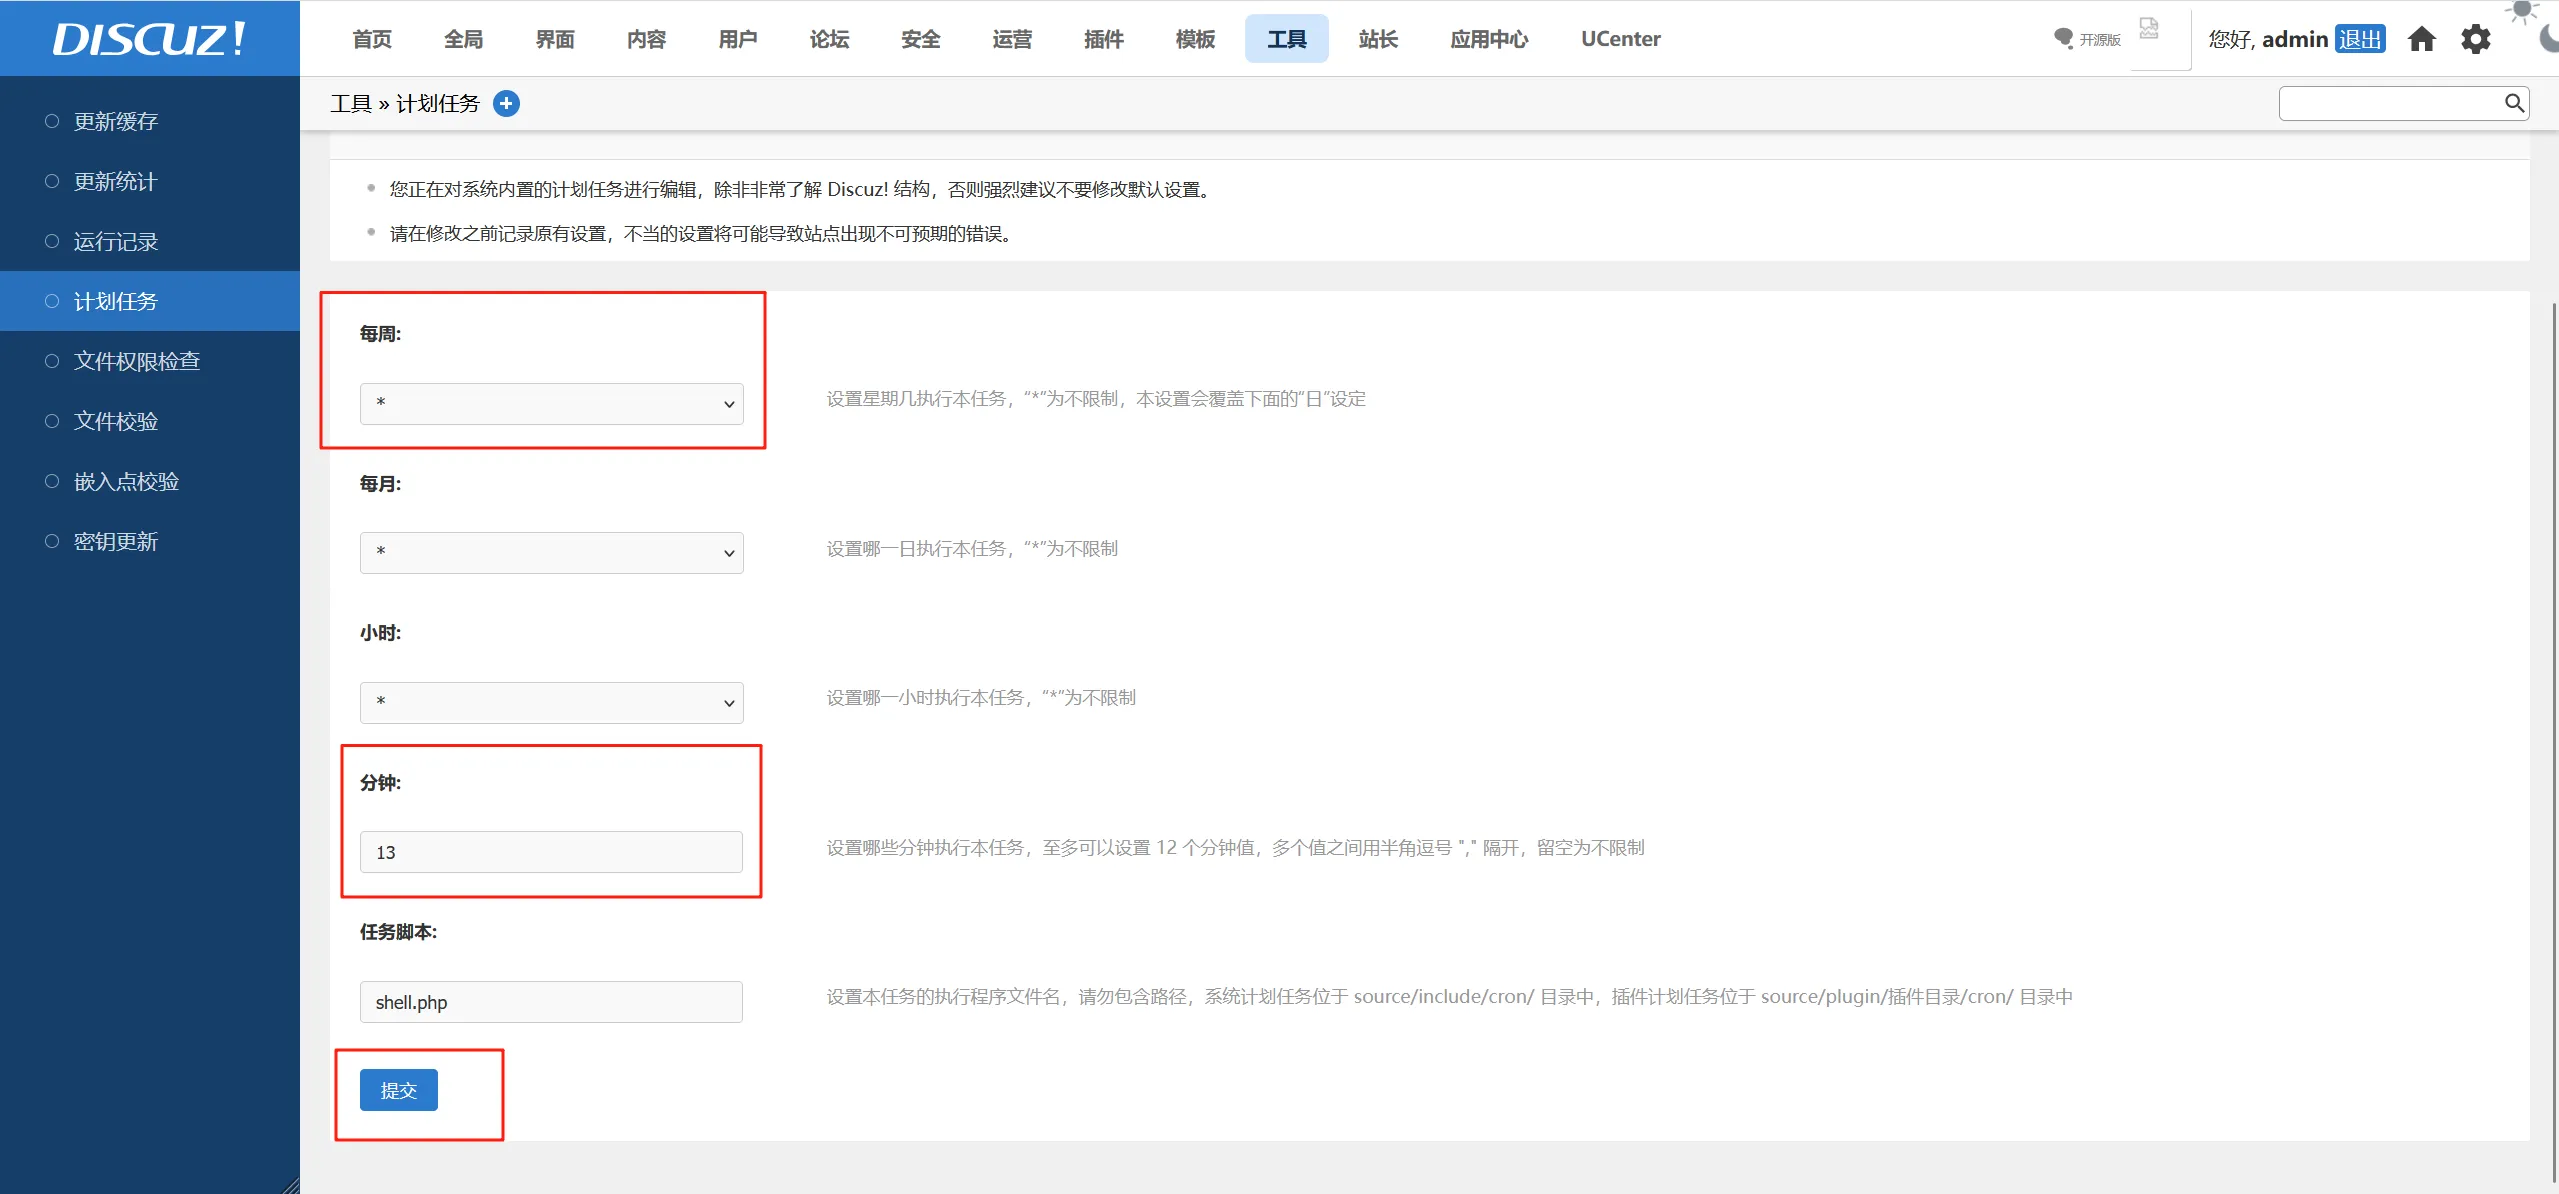The height and width of the screenshot is (1194, 2559).
Task: Click the search magnifier icon
Action: pyautogui.click(x=2514, y=103)
